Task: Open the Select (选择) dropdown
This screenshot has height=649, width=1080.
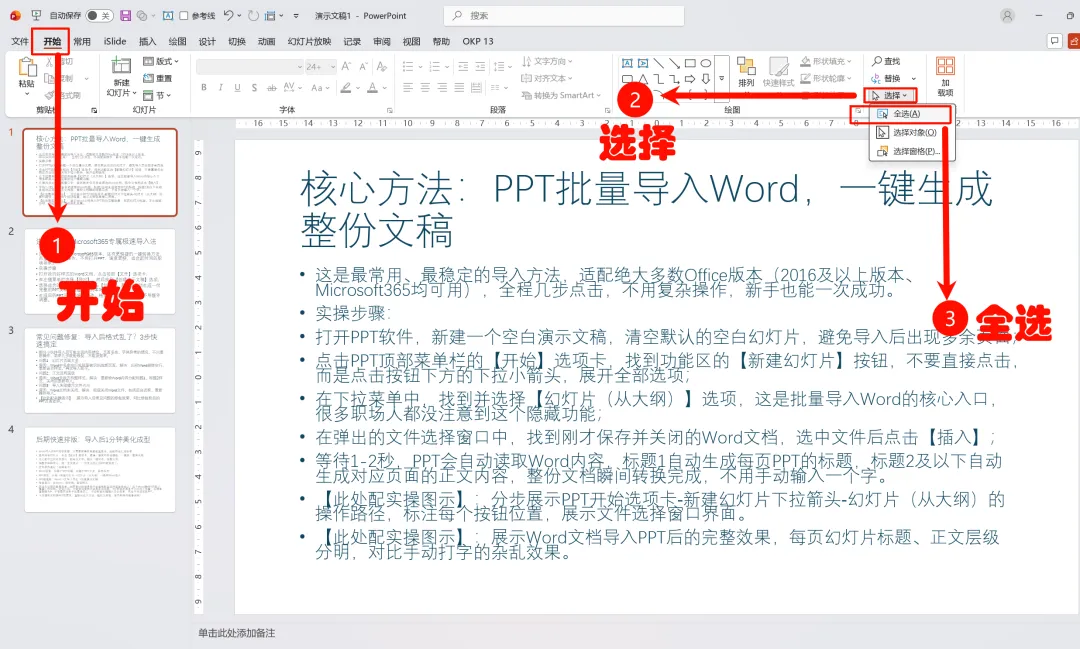Action: click(890, 96)
